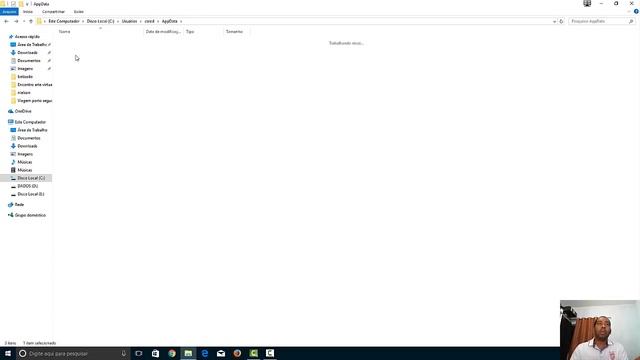The image size is (640, 360).
Task: Sort by Data de modificação column header
Action: tap(163, 31)
